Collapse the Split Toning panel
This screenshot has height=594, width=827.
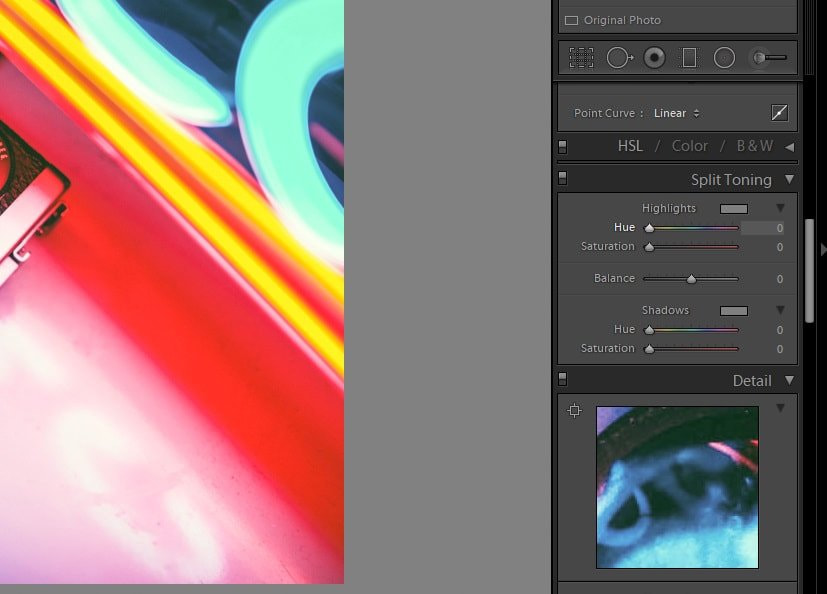tap(789, 180)
